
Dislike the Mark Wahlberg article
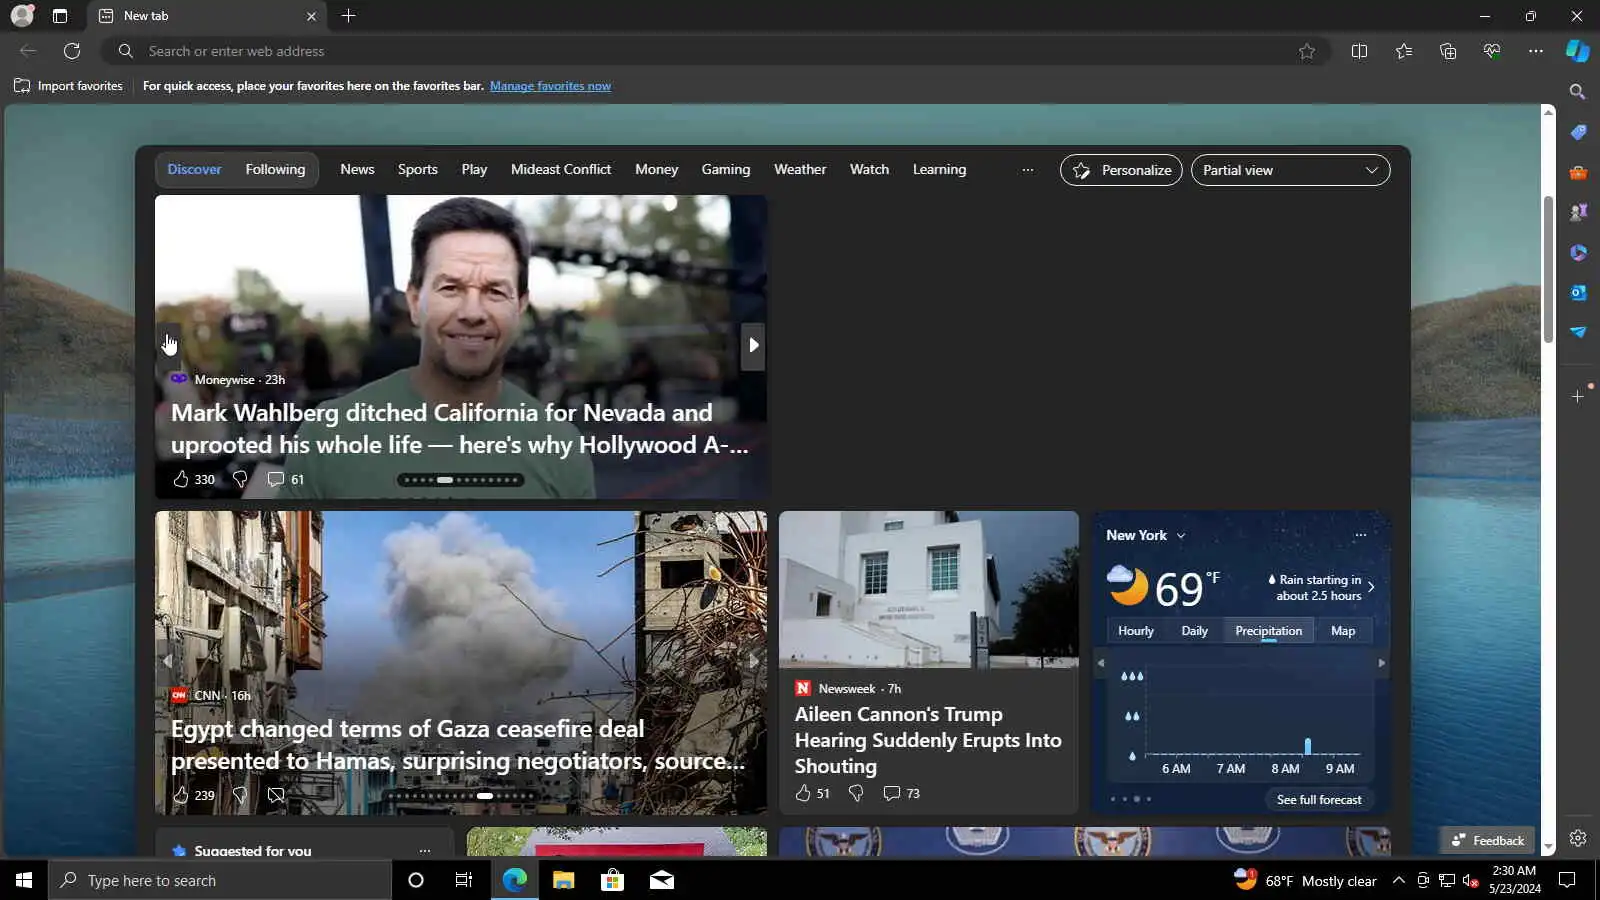[240, 479]
